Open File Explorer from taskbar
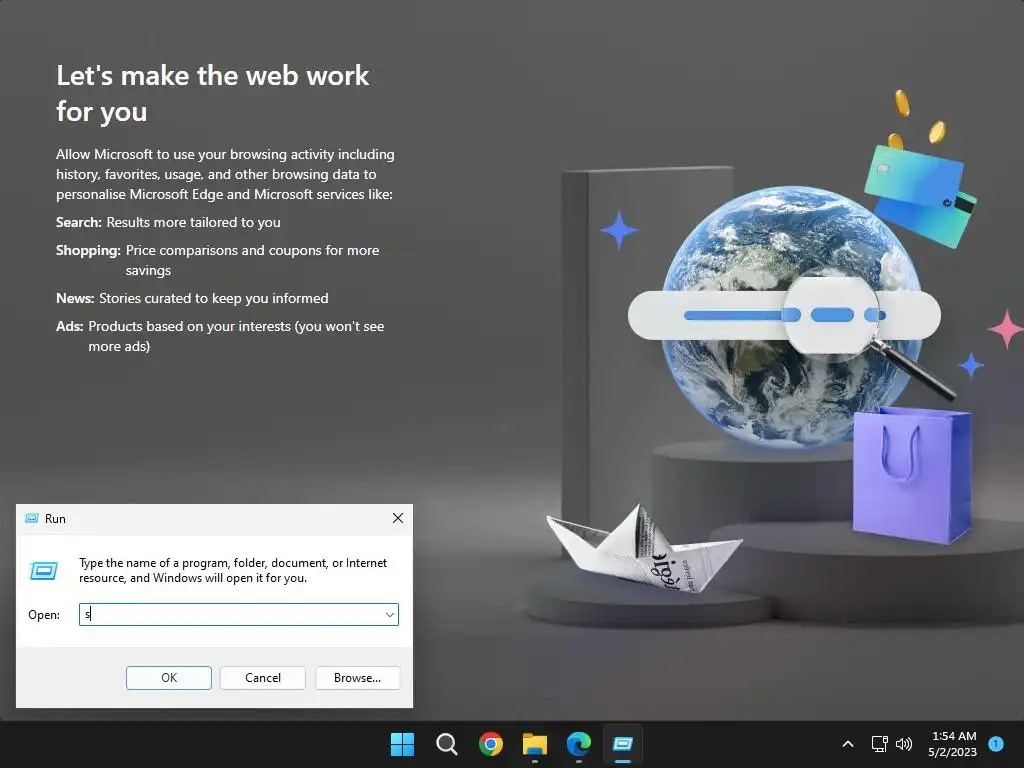The image size is (1024, 768). 534,744
